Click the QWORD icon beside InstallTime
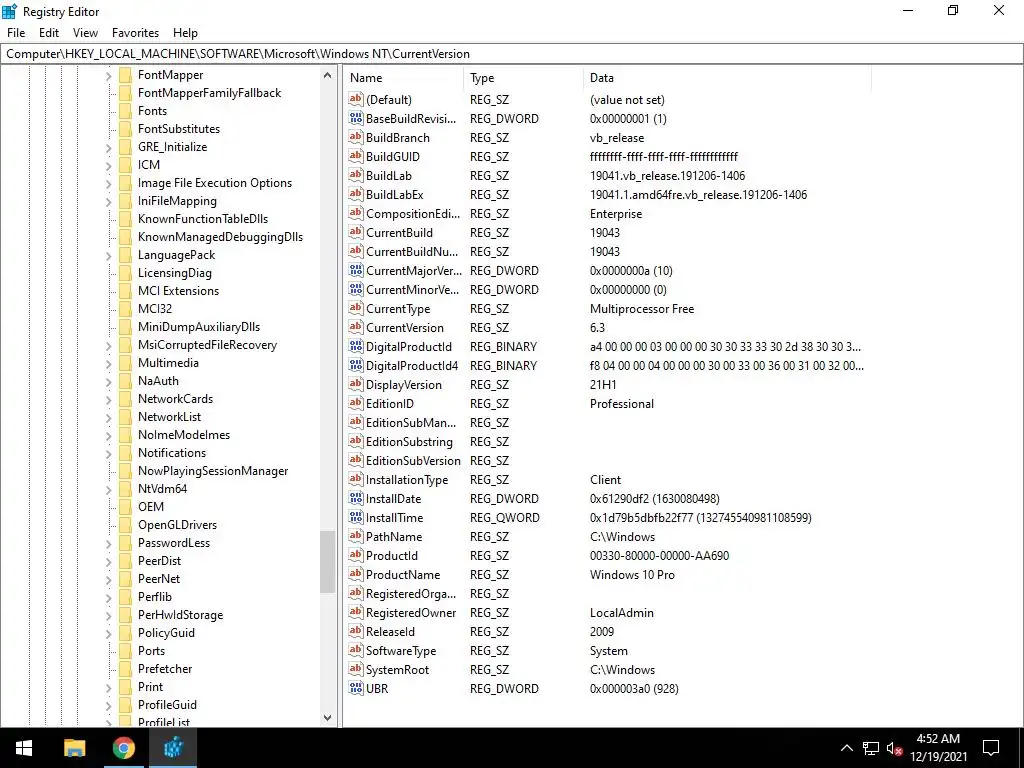The height and width of the screenshot is (768, 1024). click(x=356, y=517)
